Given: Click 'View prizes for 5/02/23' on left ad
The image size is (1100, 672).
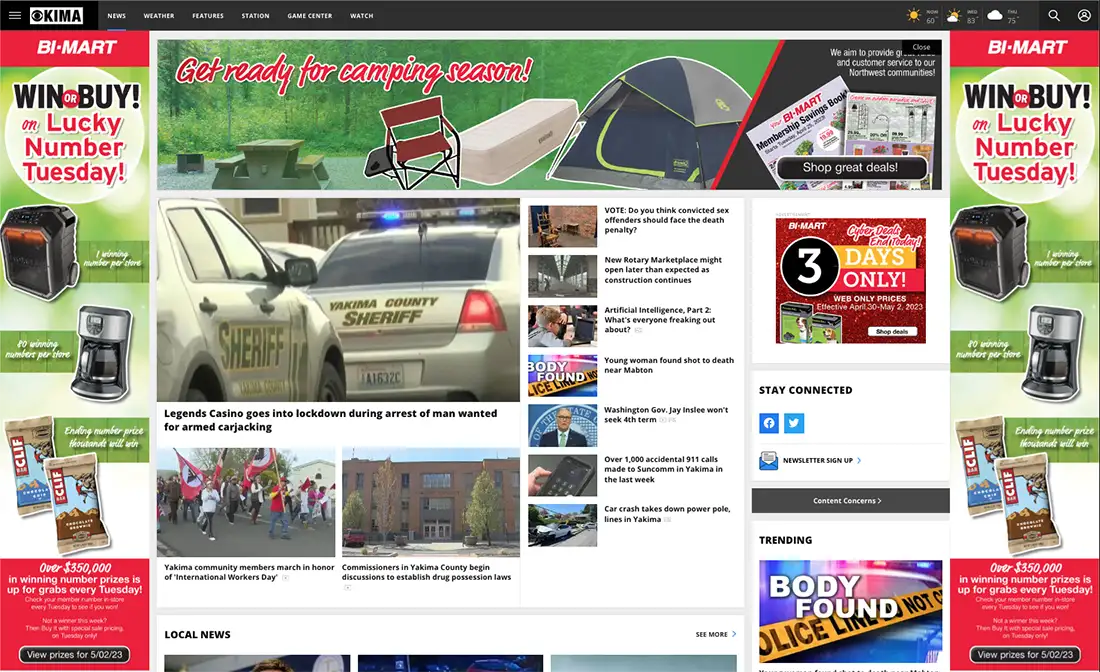Looking at the screenshot, I should tap(74, 654).
